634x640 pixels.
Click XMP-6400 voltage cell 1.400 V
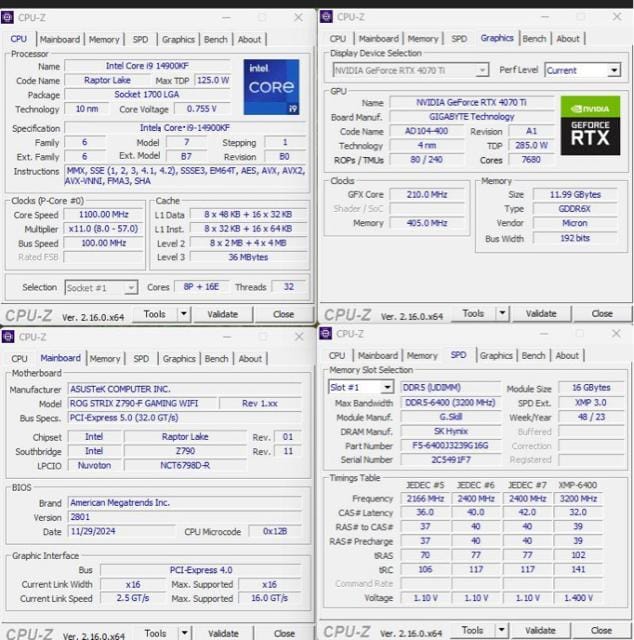pyautogui.click(x=578, y=598)
